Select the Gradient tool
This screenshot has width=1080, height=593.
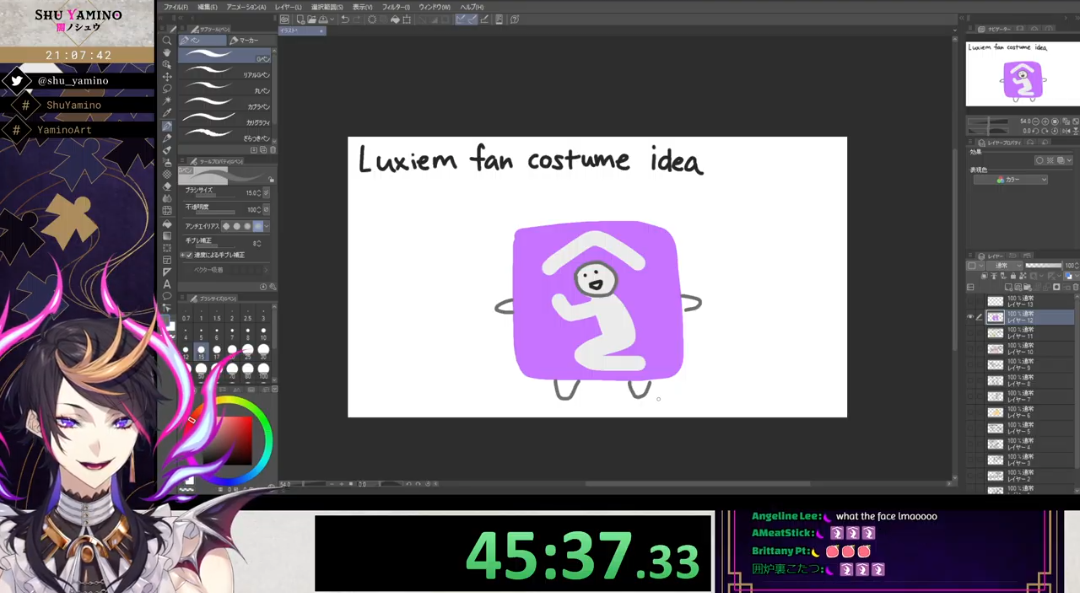(x=167, y=236)
